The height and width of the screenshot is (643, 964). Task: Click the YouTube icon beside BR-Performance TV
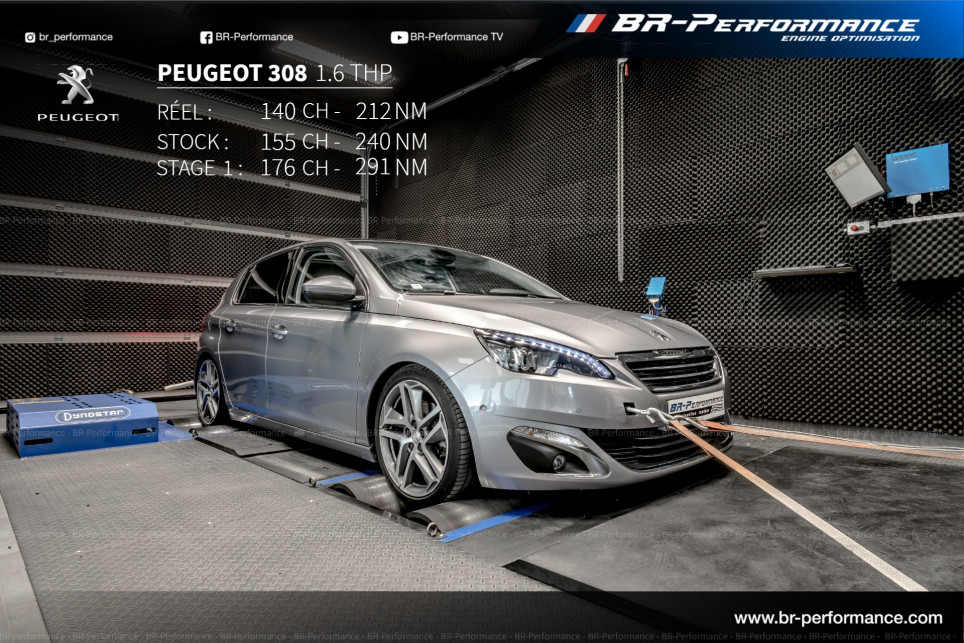[399, 37]
